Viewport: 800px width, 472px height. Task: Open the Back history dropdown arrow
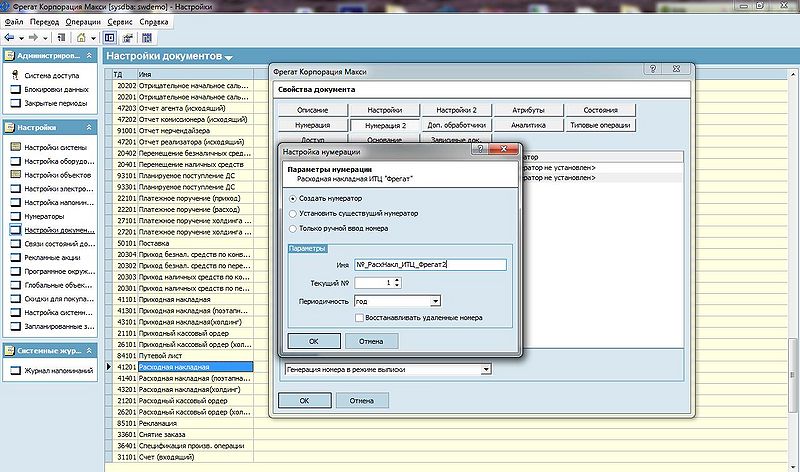[21, 38]
